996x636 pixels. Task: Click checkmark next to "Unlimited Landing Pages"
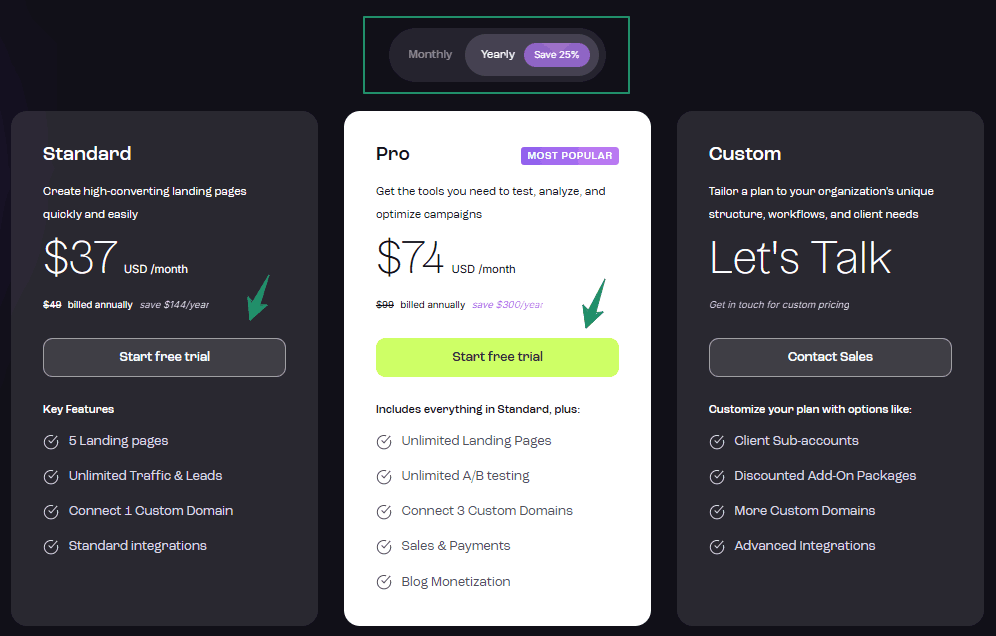(384, 440)
